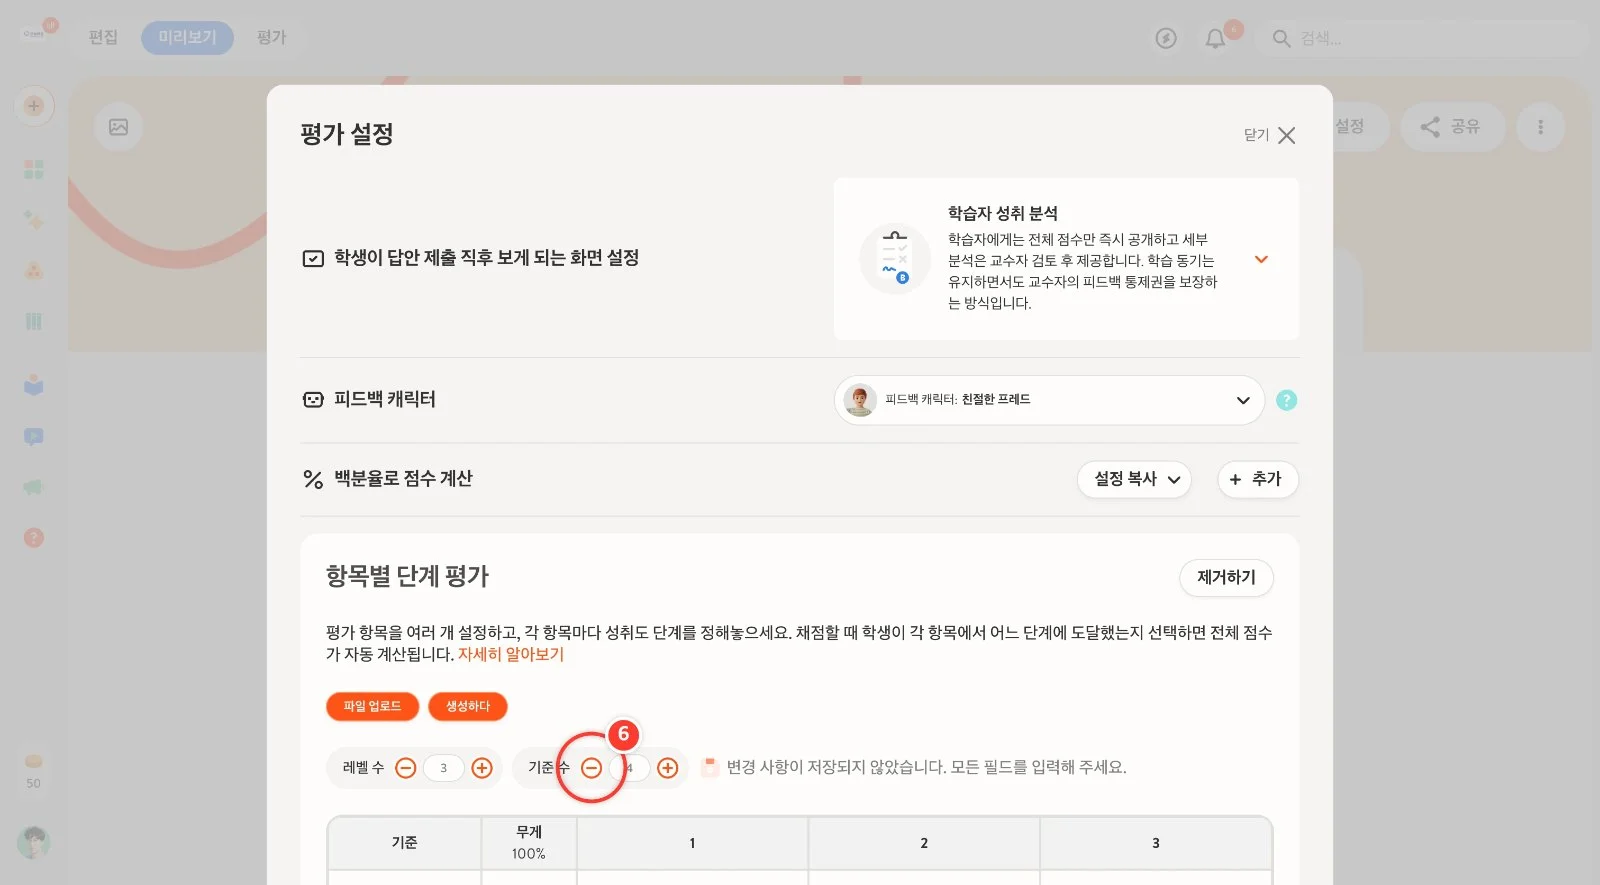Image resolution: width=1600 pixels, height=885 pixels.
Task: Click the 생성하다 button
Action: (468, 706)
